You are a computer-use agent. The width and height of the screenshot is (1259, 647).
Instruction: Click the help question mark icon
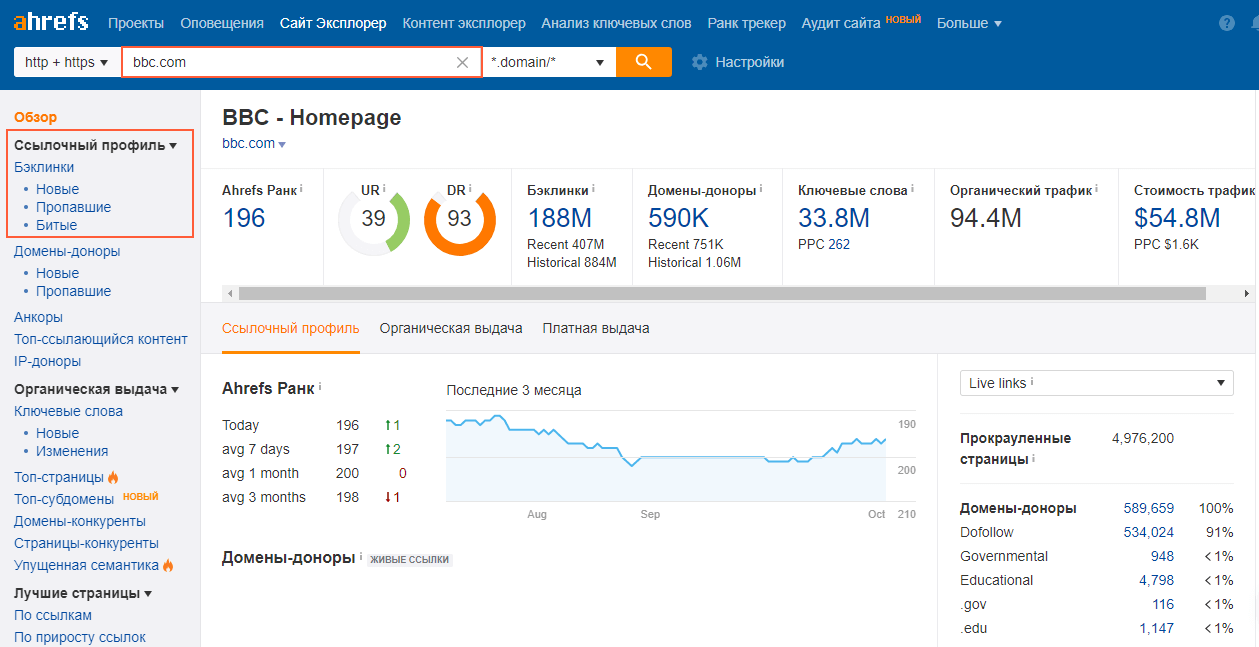point(1229,22)
